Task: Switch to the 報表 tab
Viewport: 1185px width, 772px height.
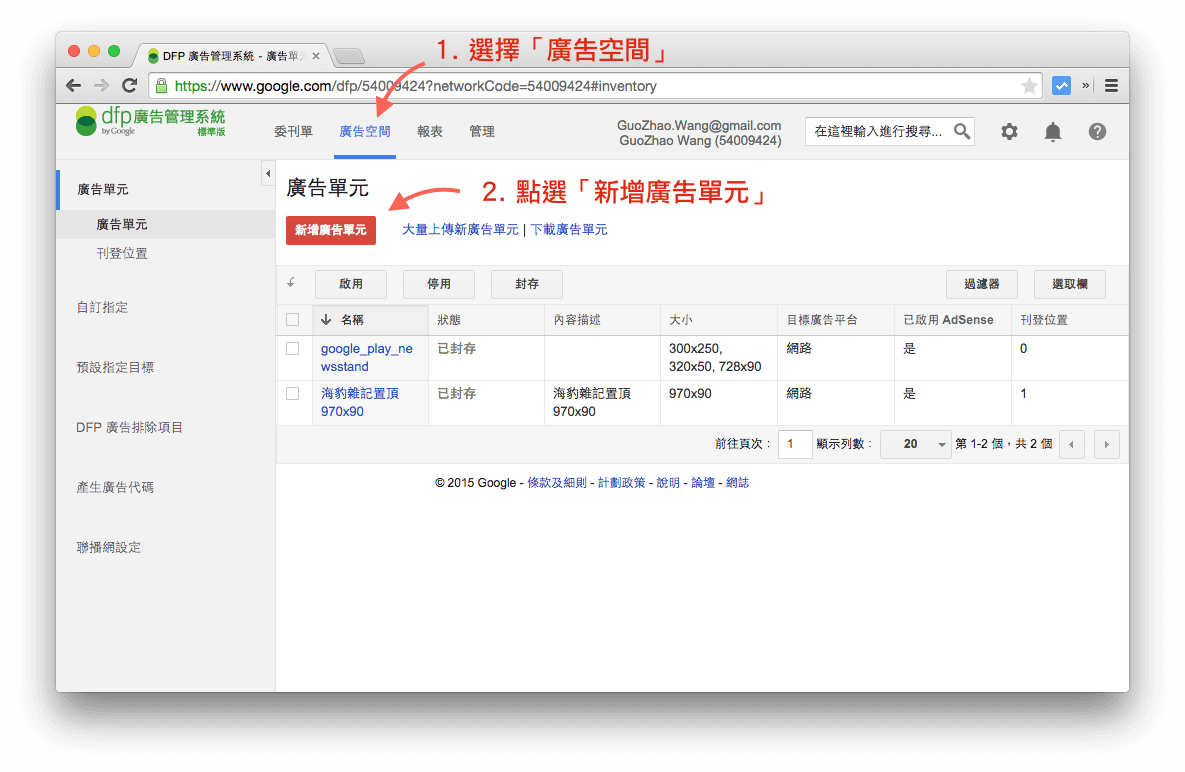Action: (x=430, y=131)
